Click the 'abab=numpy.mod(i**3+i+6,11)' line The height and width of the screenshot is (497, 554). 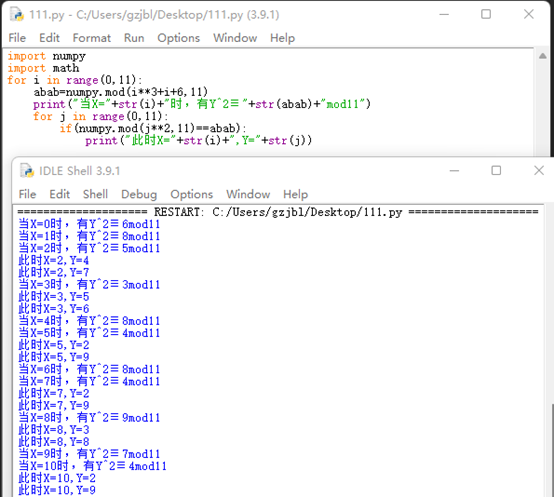click(x=120, y=92)
